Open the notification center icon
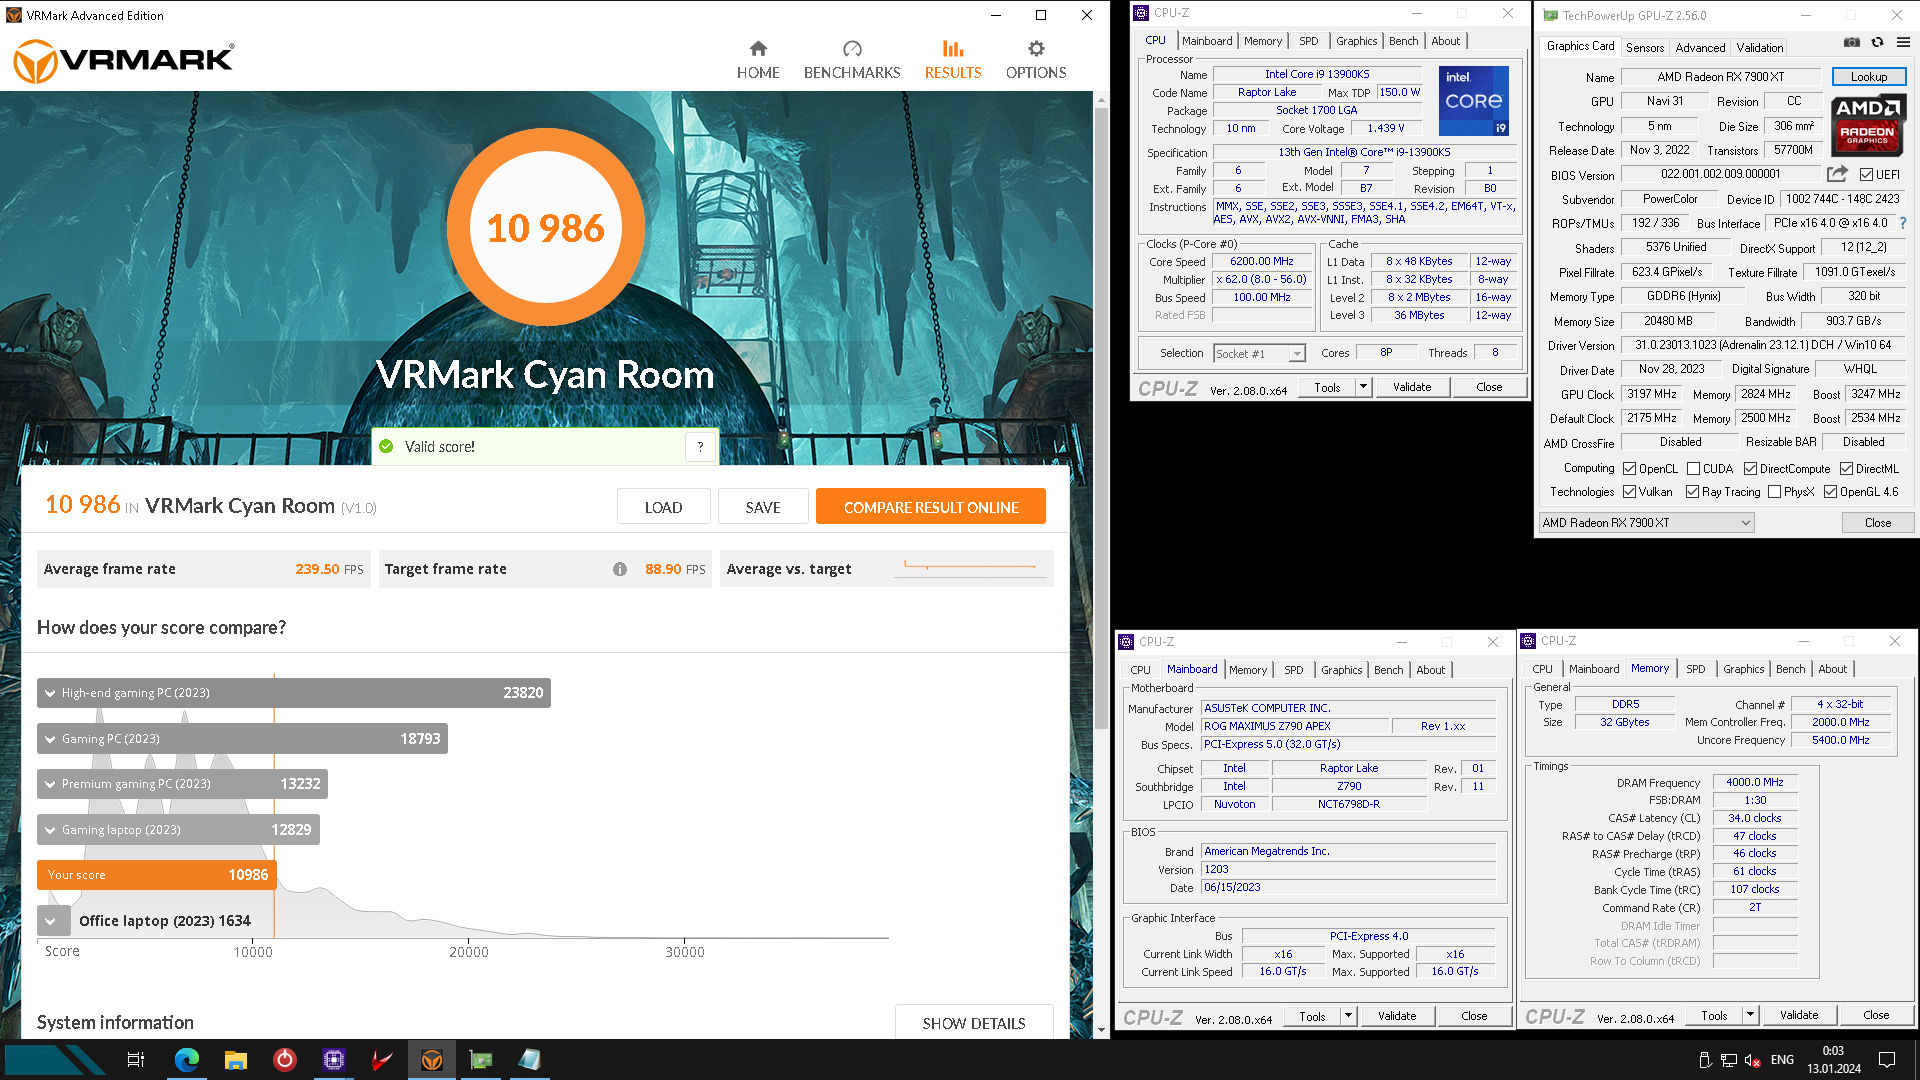This screenshot has width=1920, height=1080. pos(1887,1060)
